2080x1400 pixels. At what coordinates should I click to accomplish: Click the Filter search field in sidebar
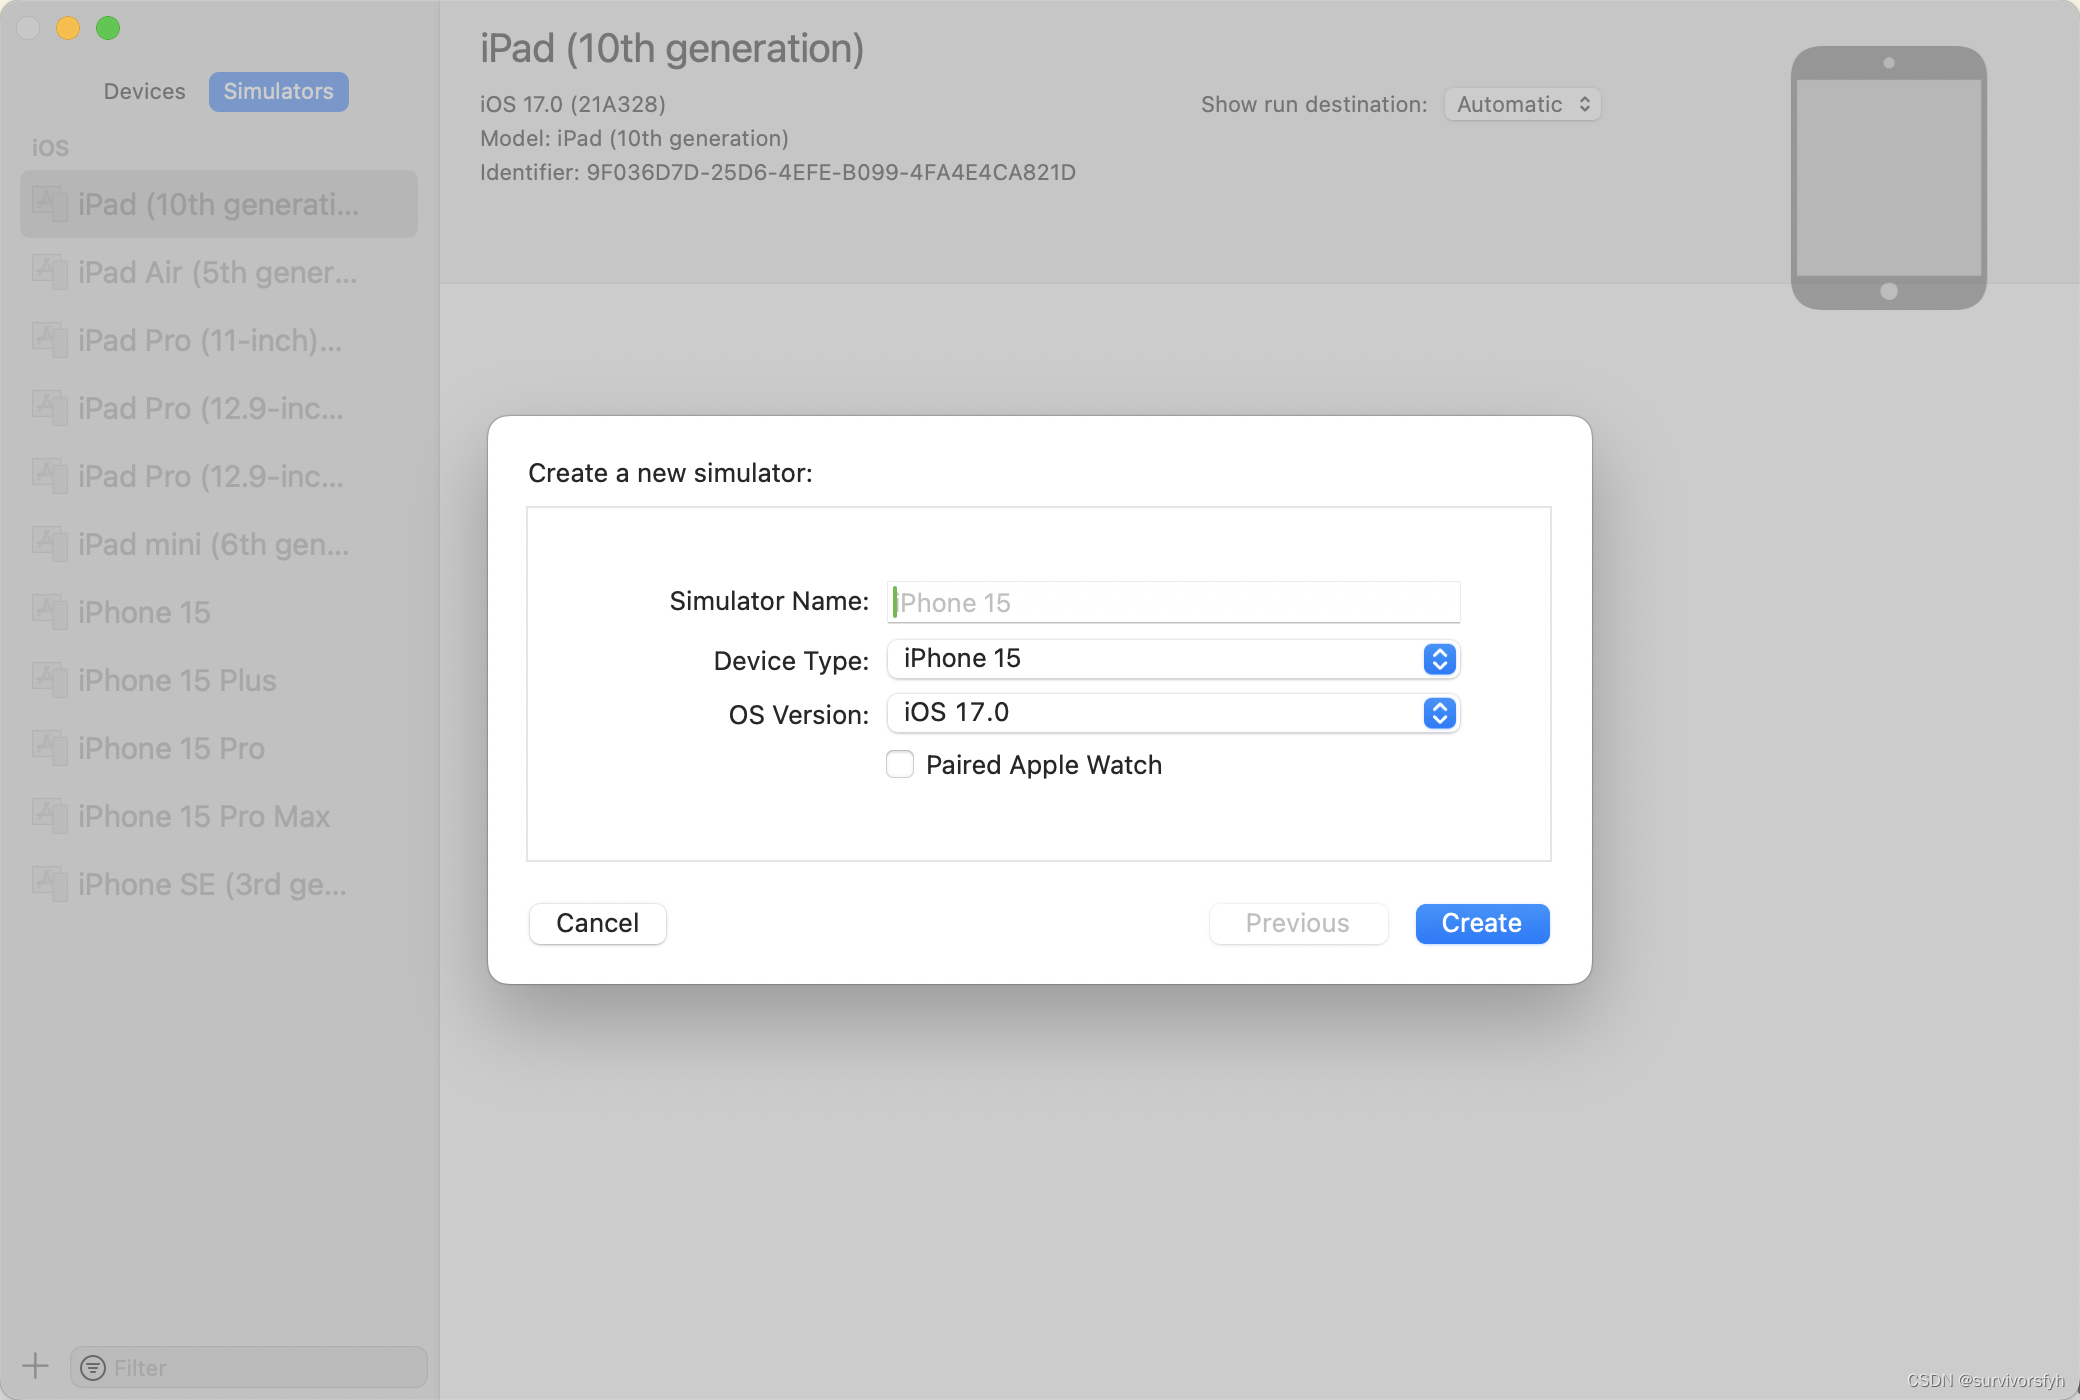249,1367
